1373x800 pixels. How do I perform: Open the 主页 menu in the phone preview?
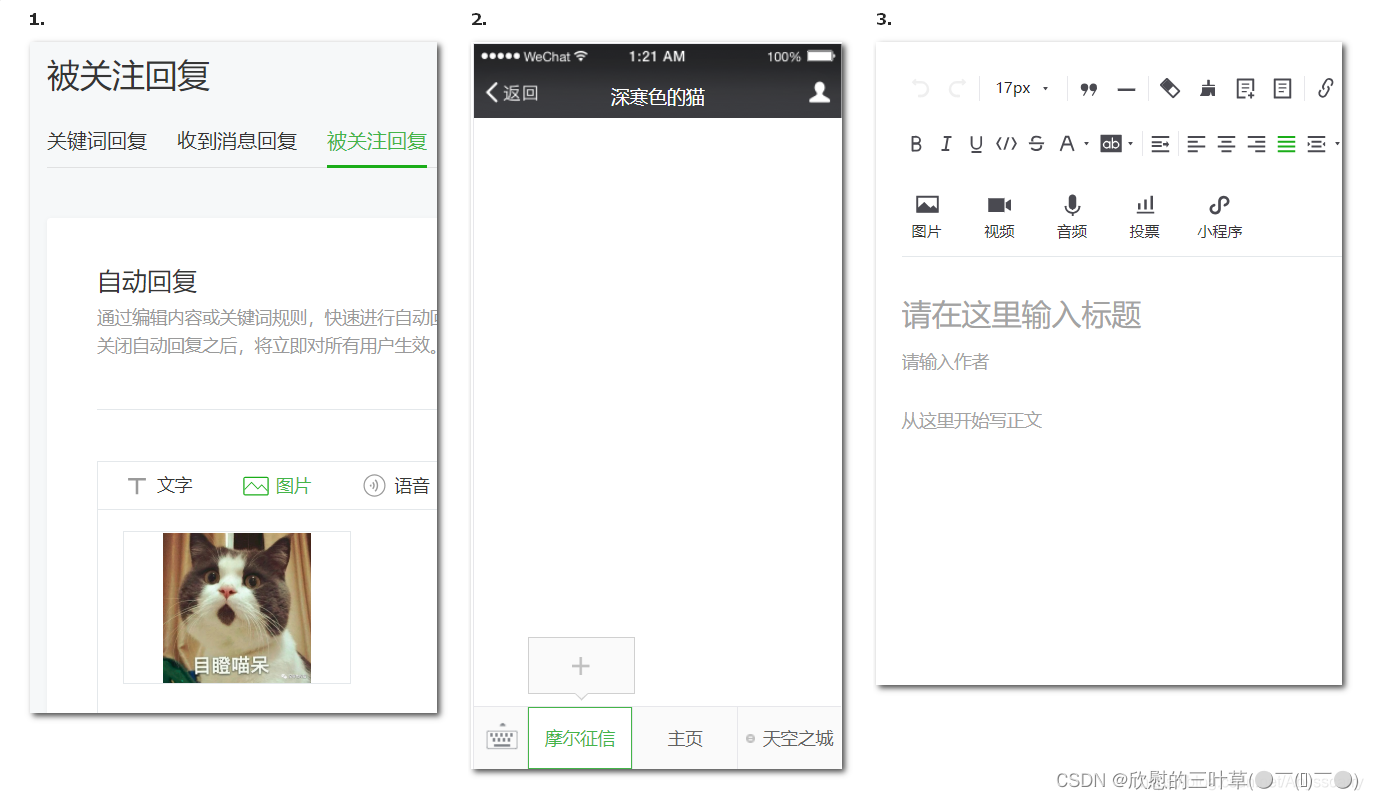(685, 737)
